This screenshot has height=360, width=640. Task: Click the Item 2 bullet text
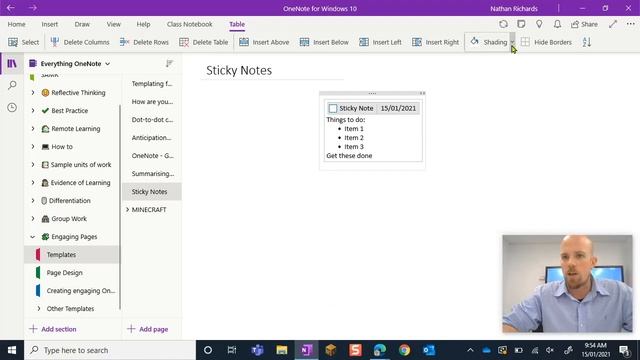pos(353,138)
